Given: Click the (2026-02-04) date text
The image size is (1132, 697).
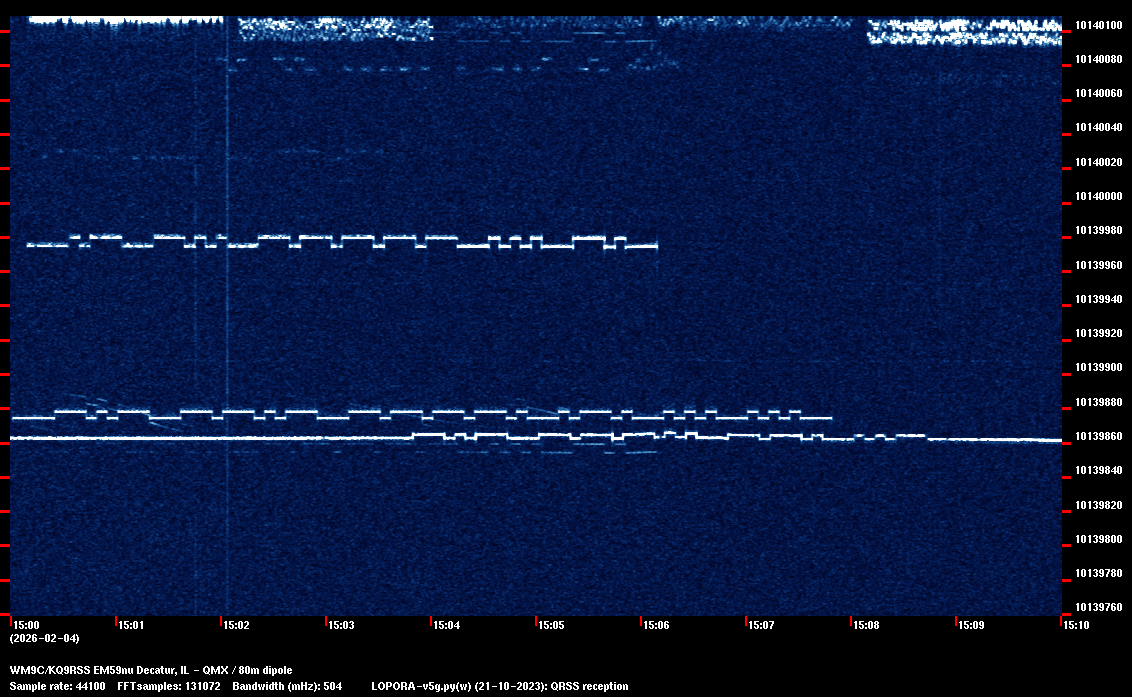Looking at the screenshot, I should (44, 638).
